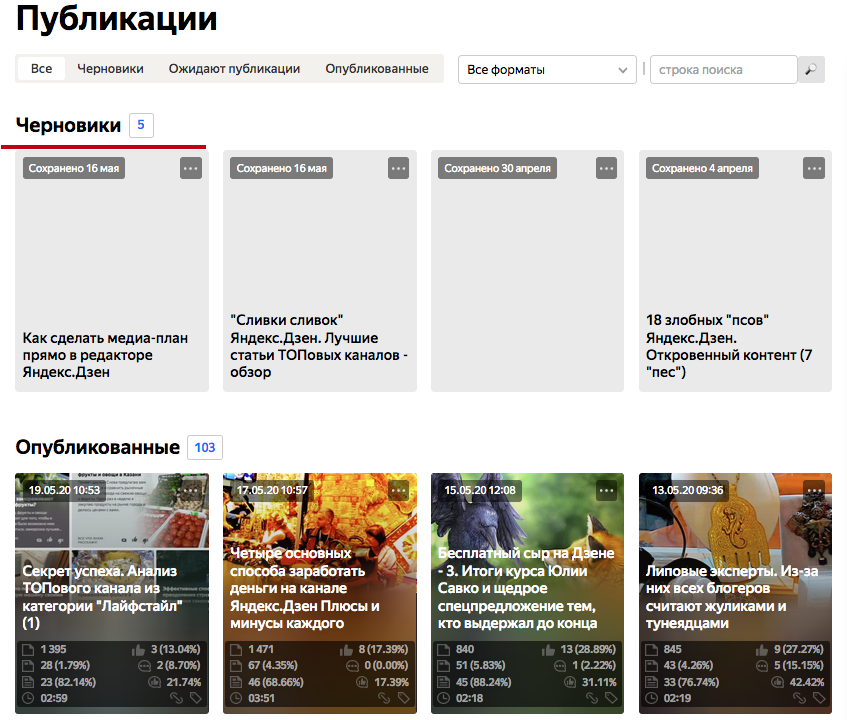
Task: Open the "Все форматы" dropdown
Action: click(x=547, y=70)
